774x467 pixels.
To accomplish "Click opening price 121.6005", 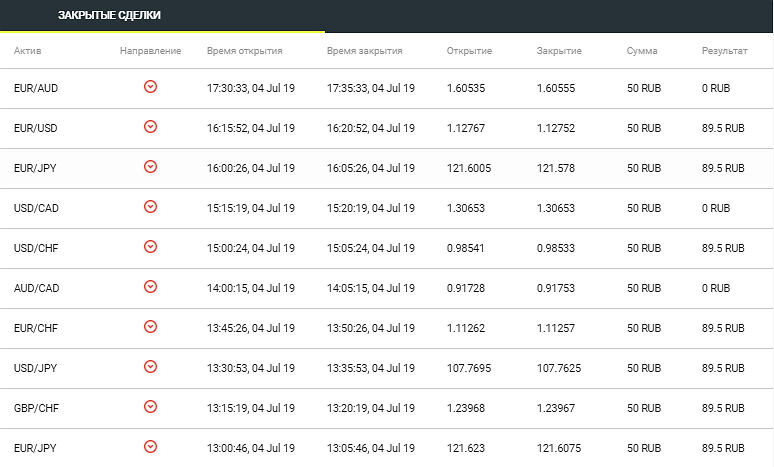I will pyautogui.click(x=469, y=168).
